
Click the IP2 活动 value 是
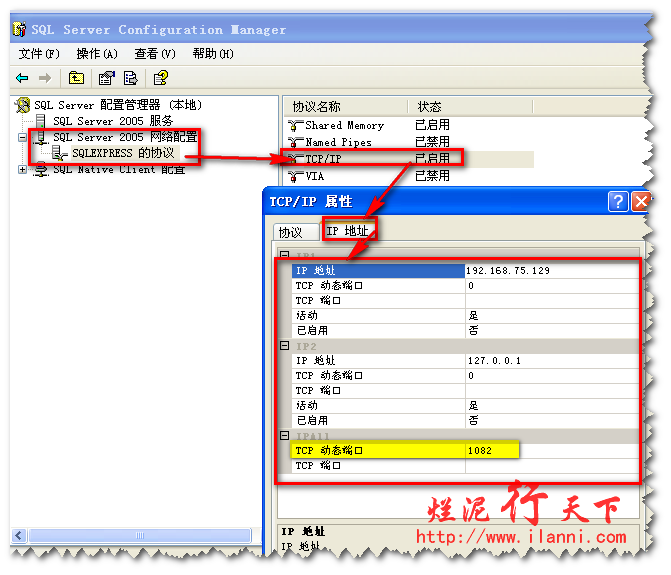(x=552, y=406)
